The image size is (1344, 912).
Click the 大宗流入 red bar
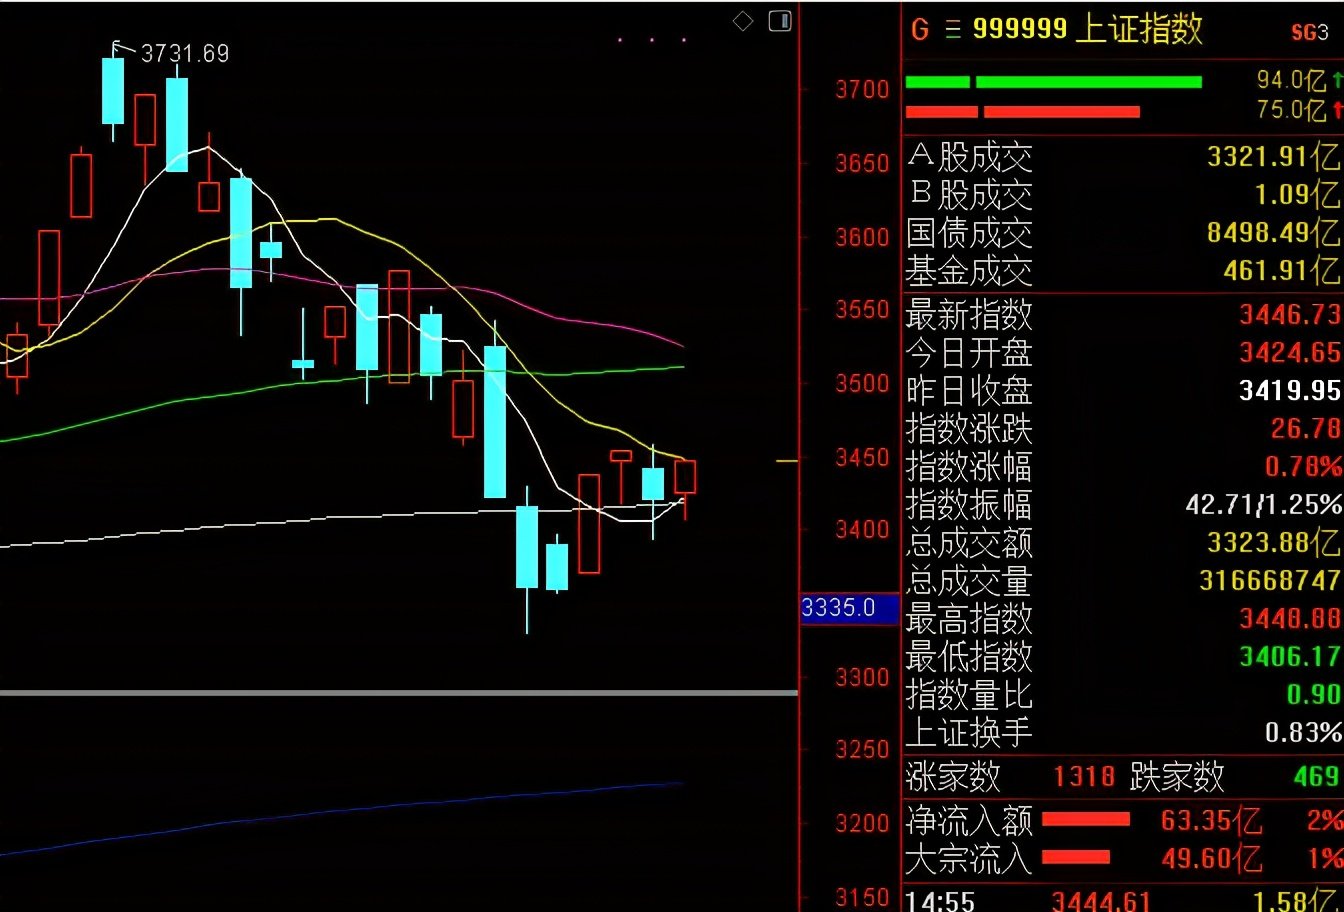(x=1076, y=857)
